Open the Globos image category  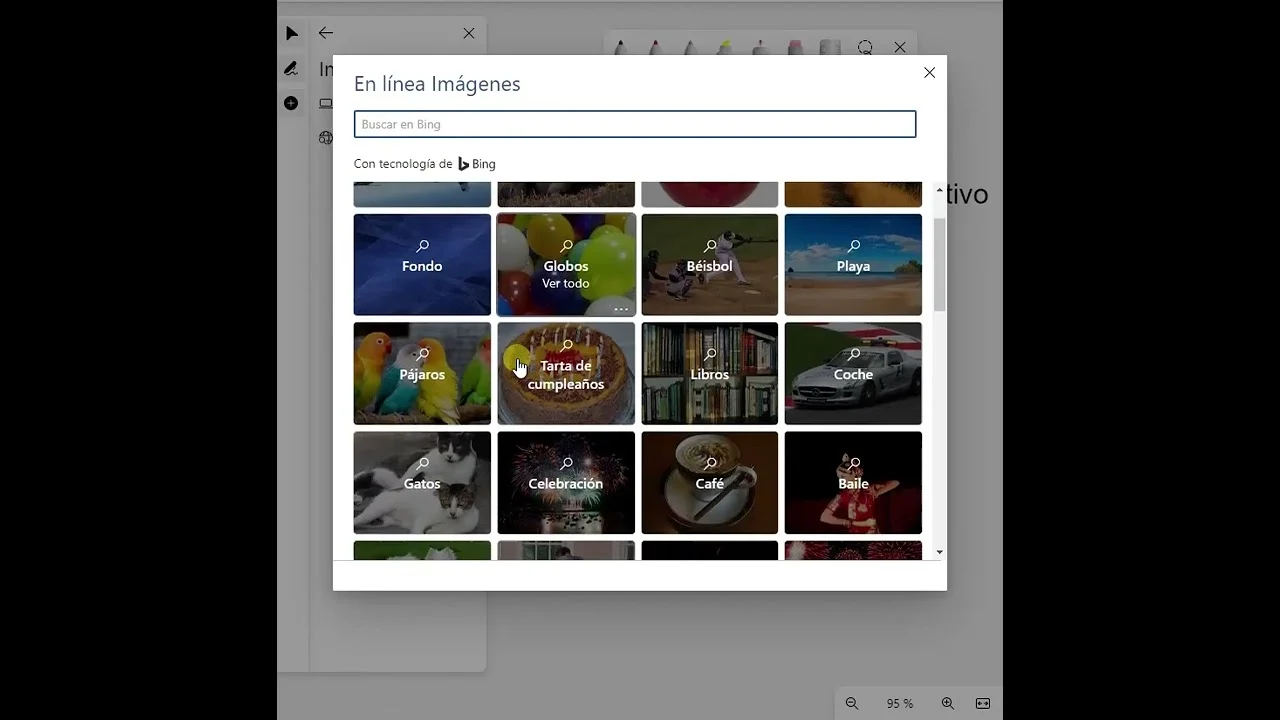pyautogui.click(x=566, y=264)
